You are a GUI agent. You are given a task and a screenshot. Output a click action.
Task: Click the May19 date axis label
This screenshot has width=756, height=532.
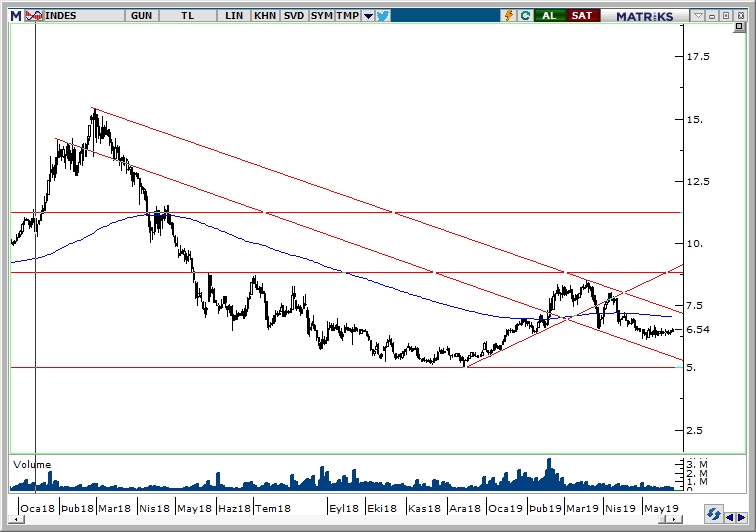coord(661,508)
